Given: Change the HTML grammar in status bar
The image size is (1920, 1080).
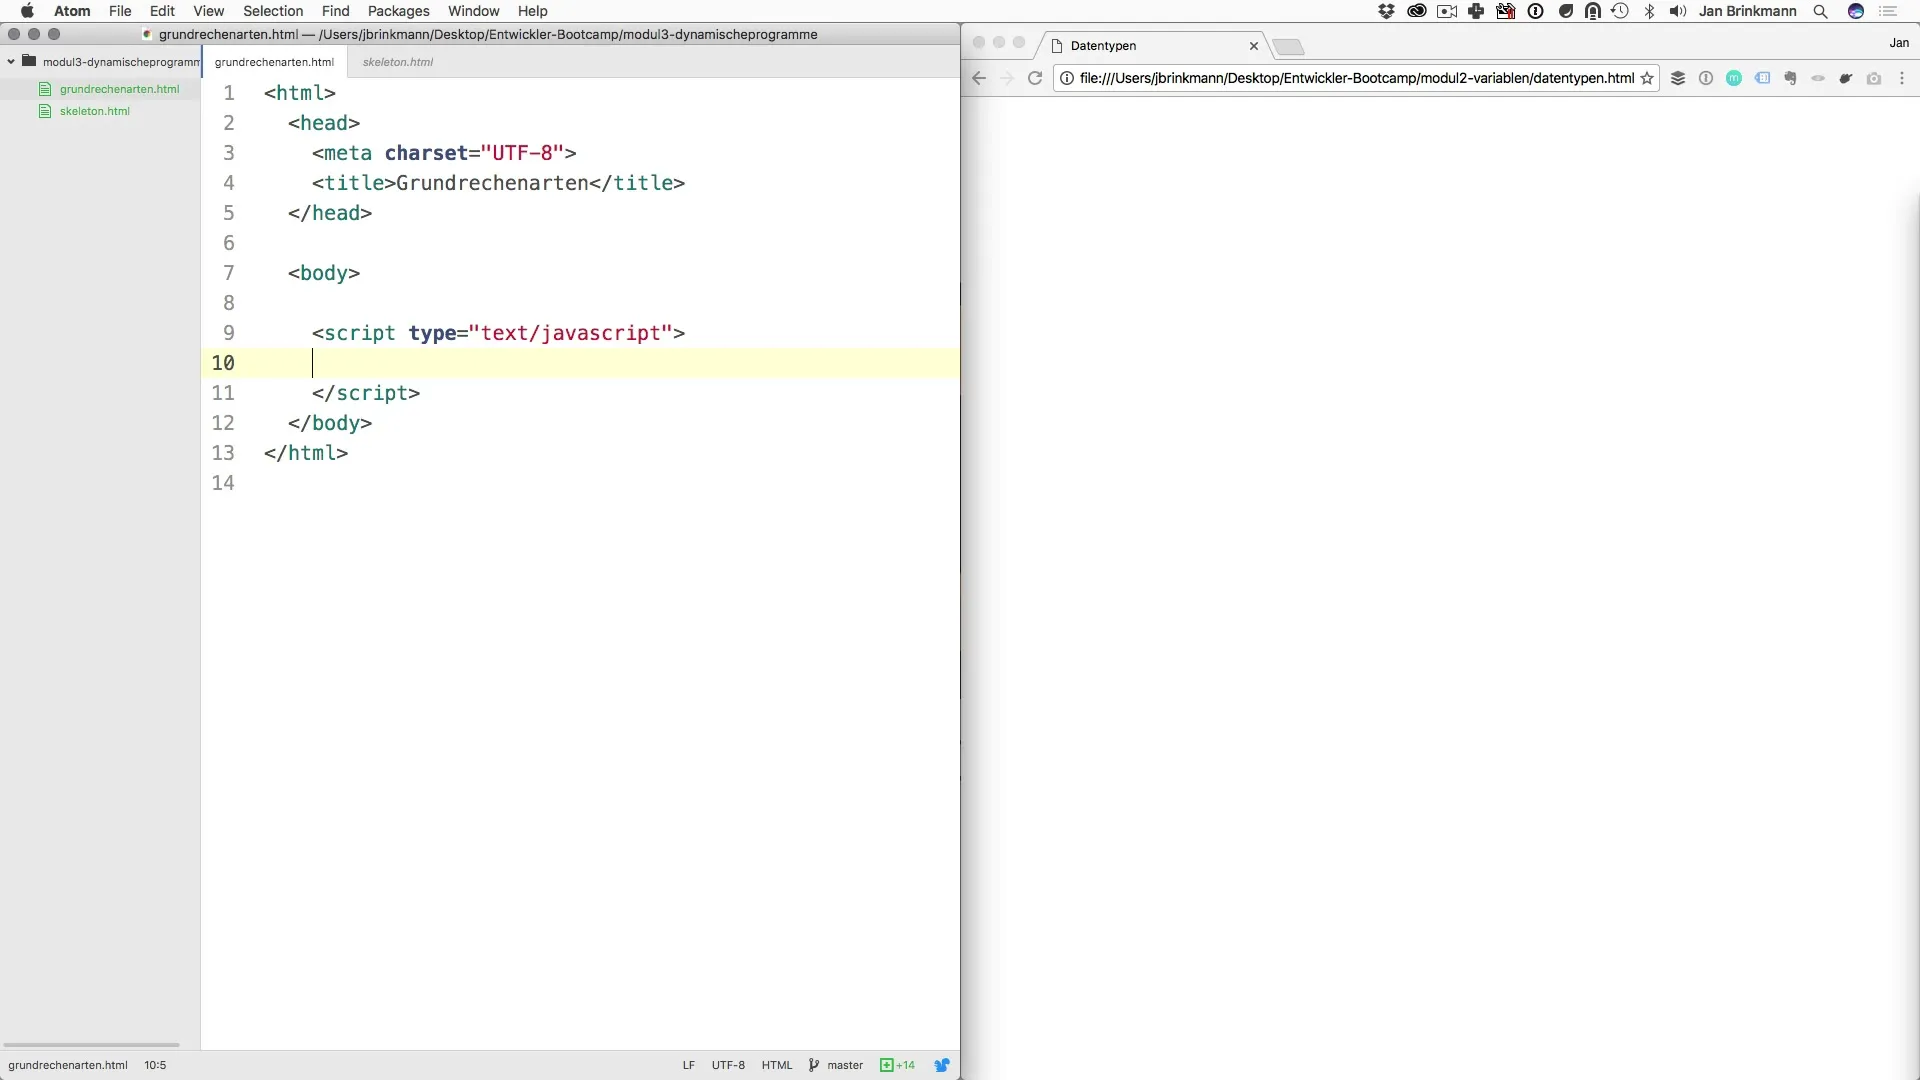Looking at the screenshot, I should coord(777,1065).
